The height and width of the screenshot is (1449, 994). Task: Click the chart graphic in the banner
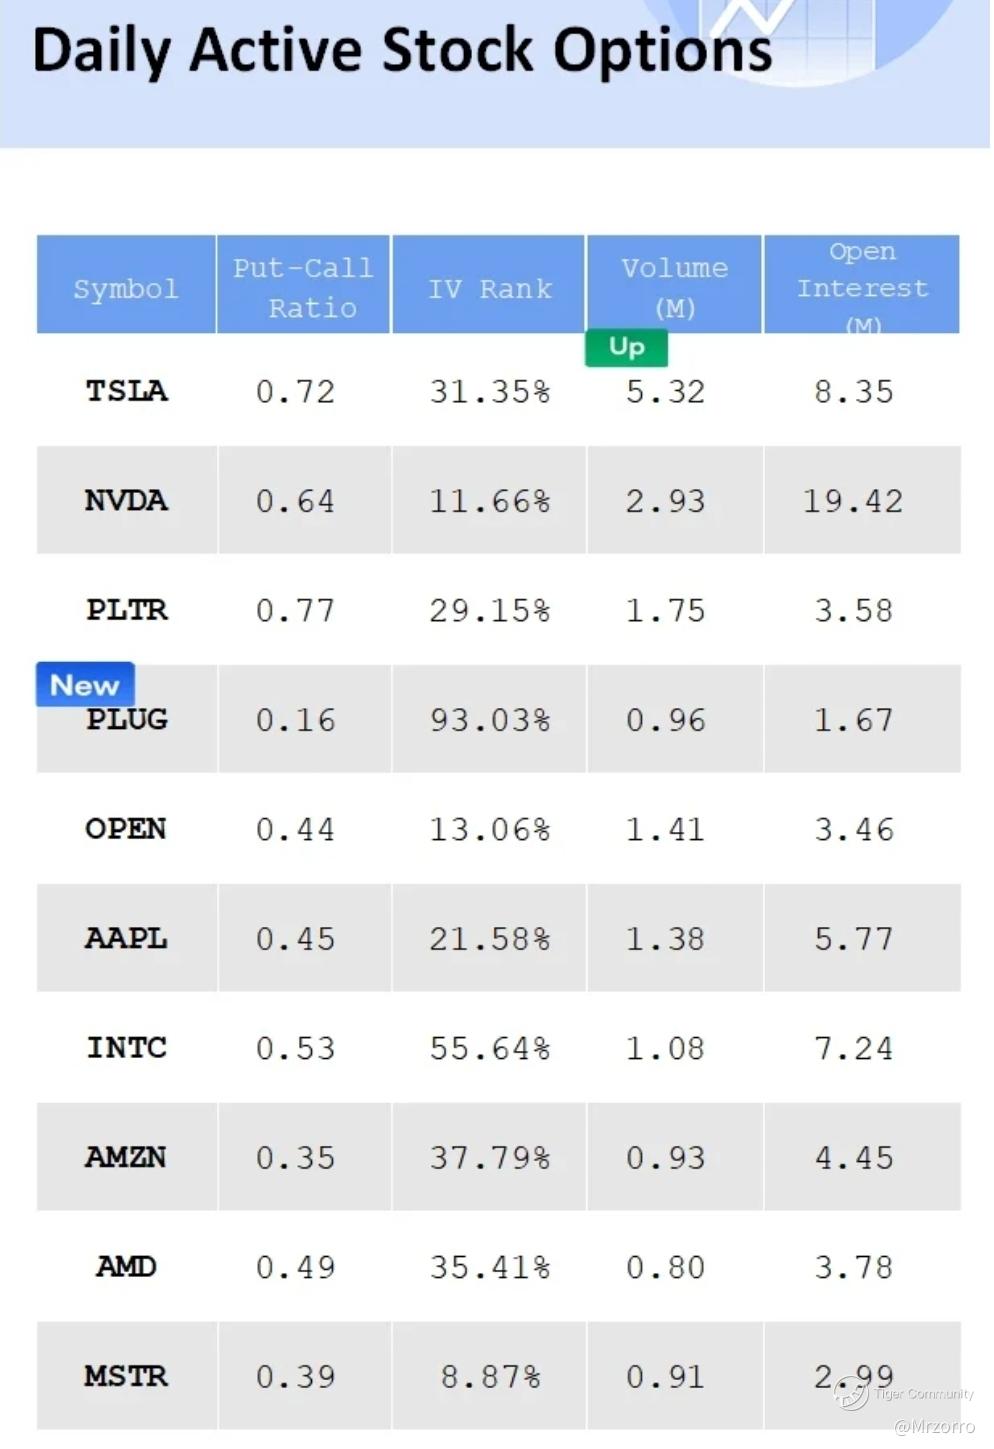tap(790, 35)
